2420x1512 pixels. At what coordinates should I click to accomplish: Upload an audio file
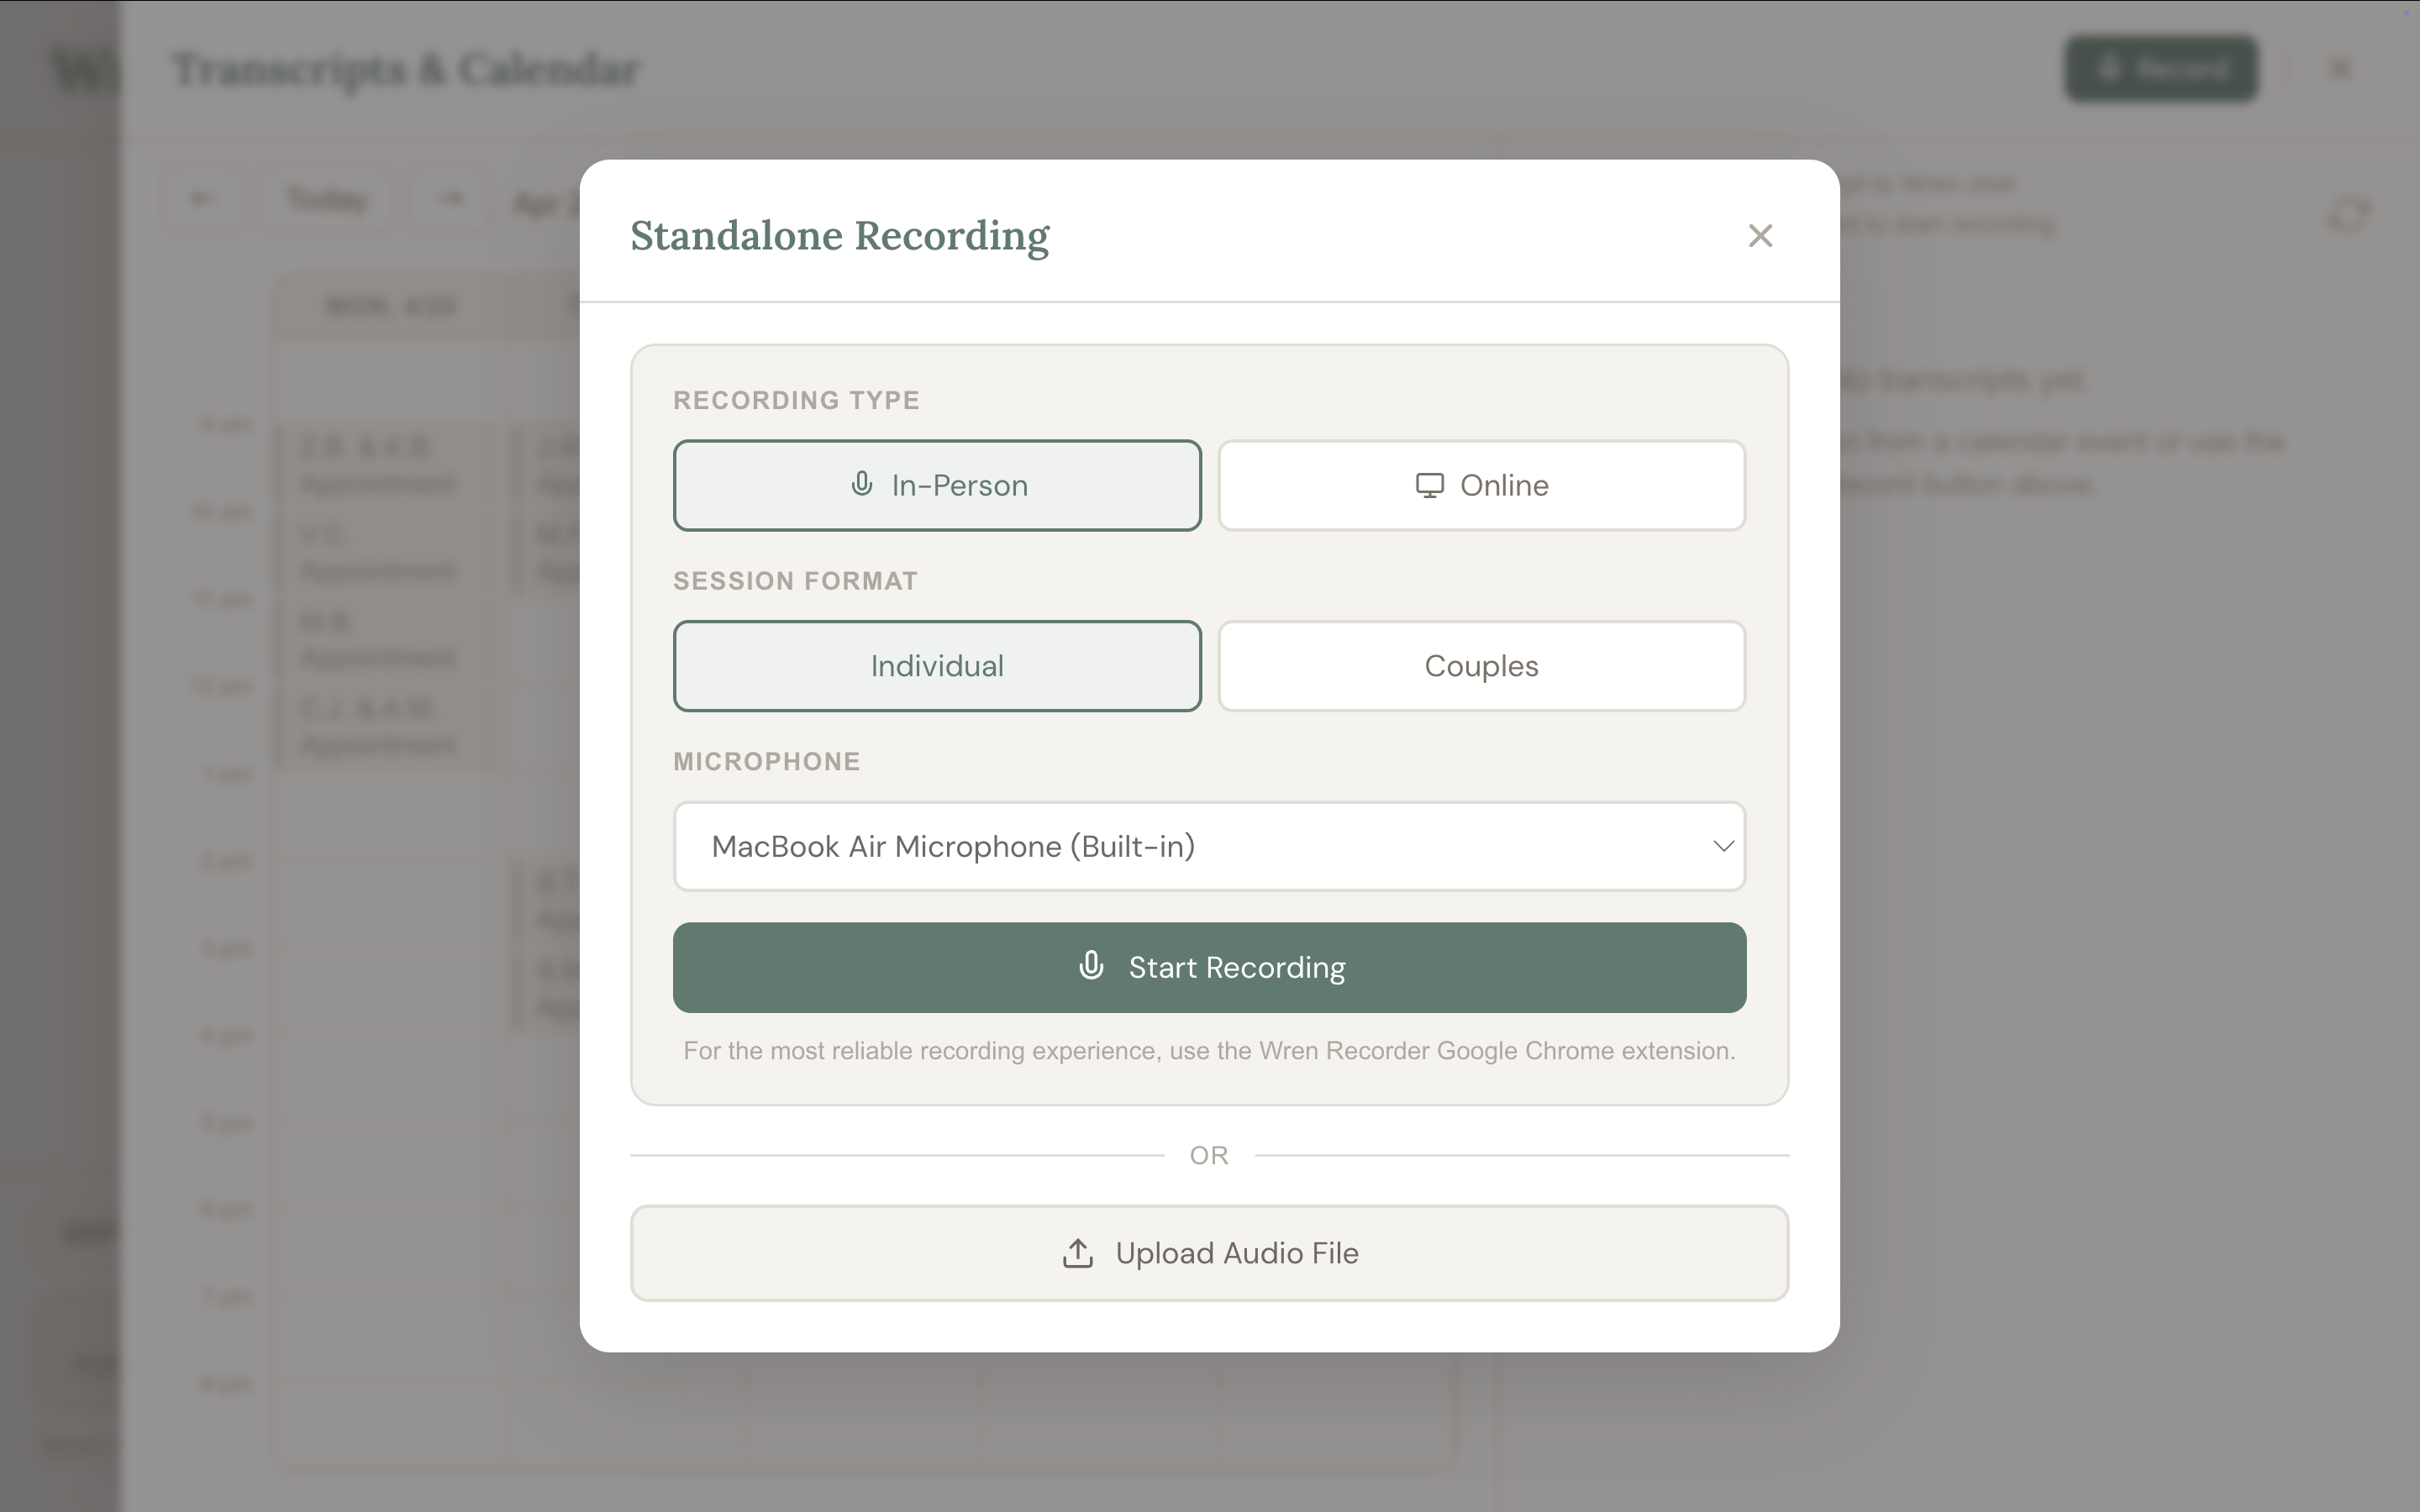coord(1209,1253)
